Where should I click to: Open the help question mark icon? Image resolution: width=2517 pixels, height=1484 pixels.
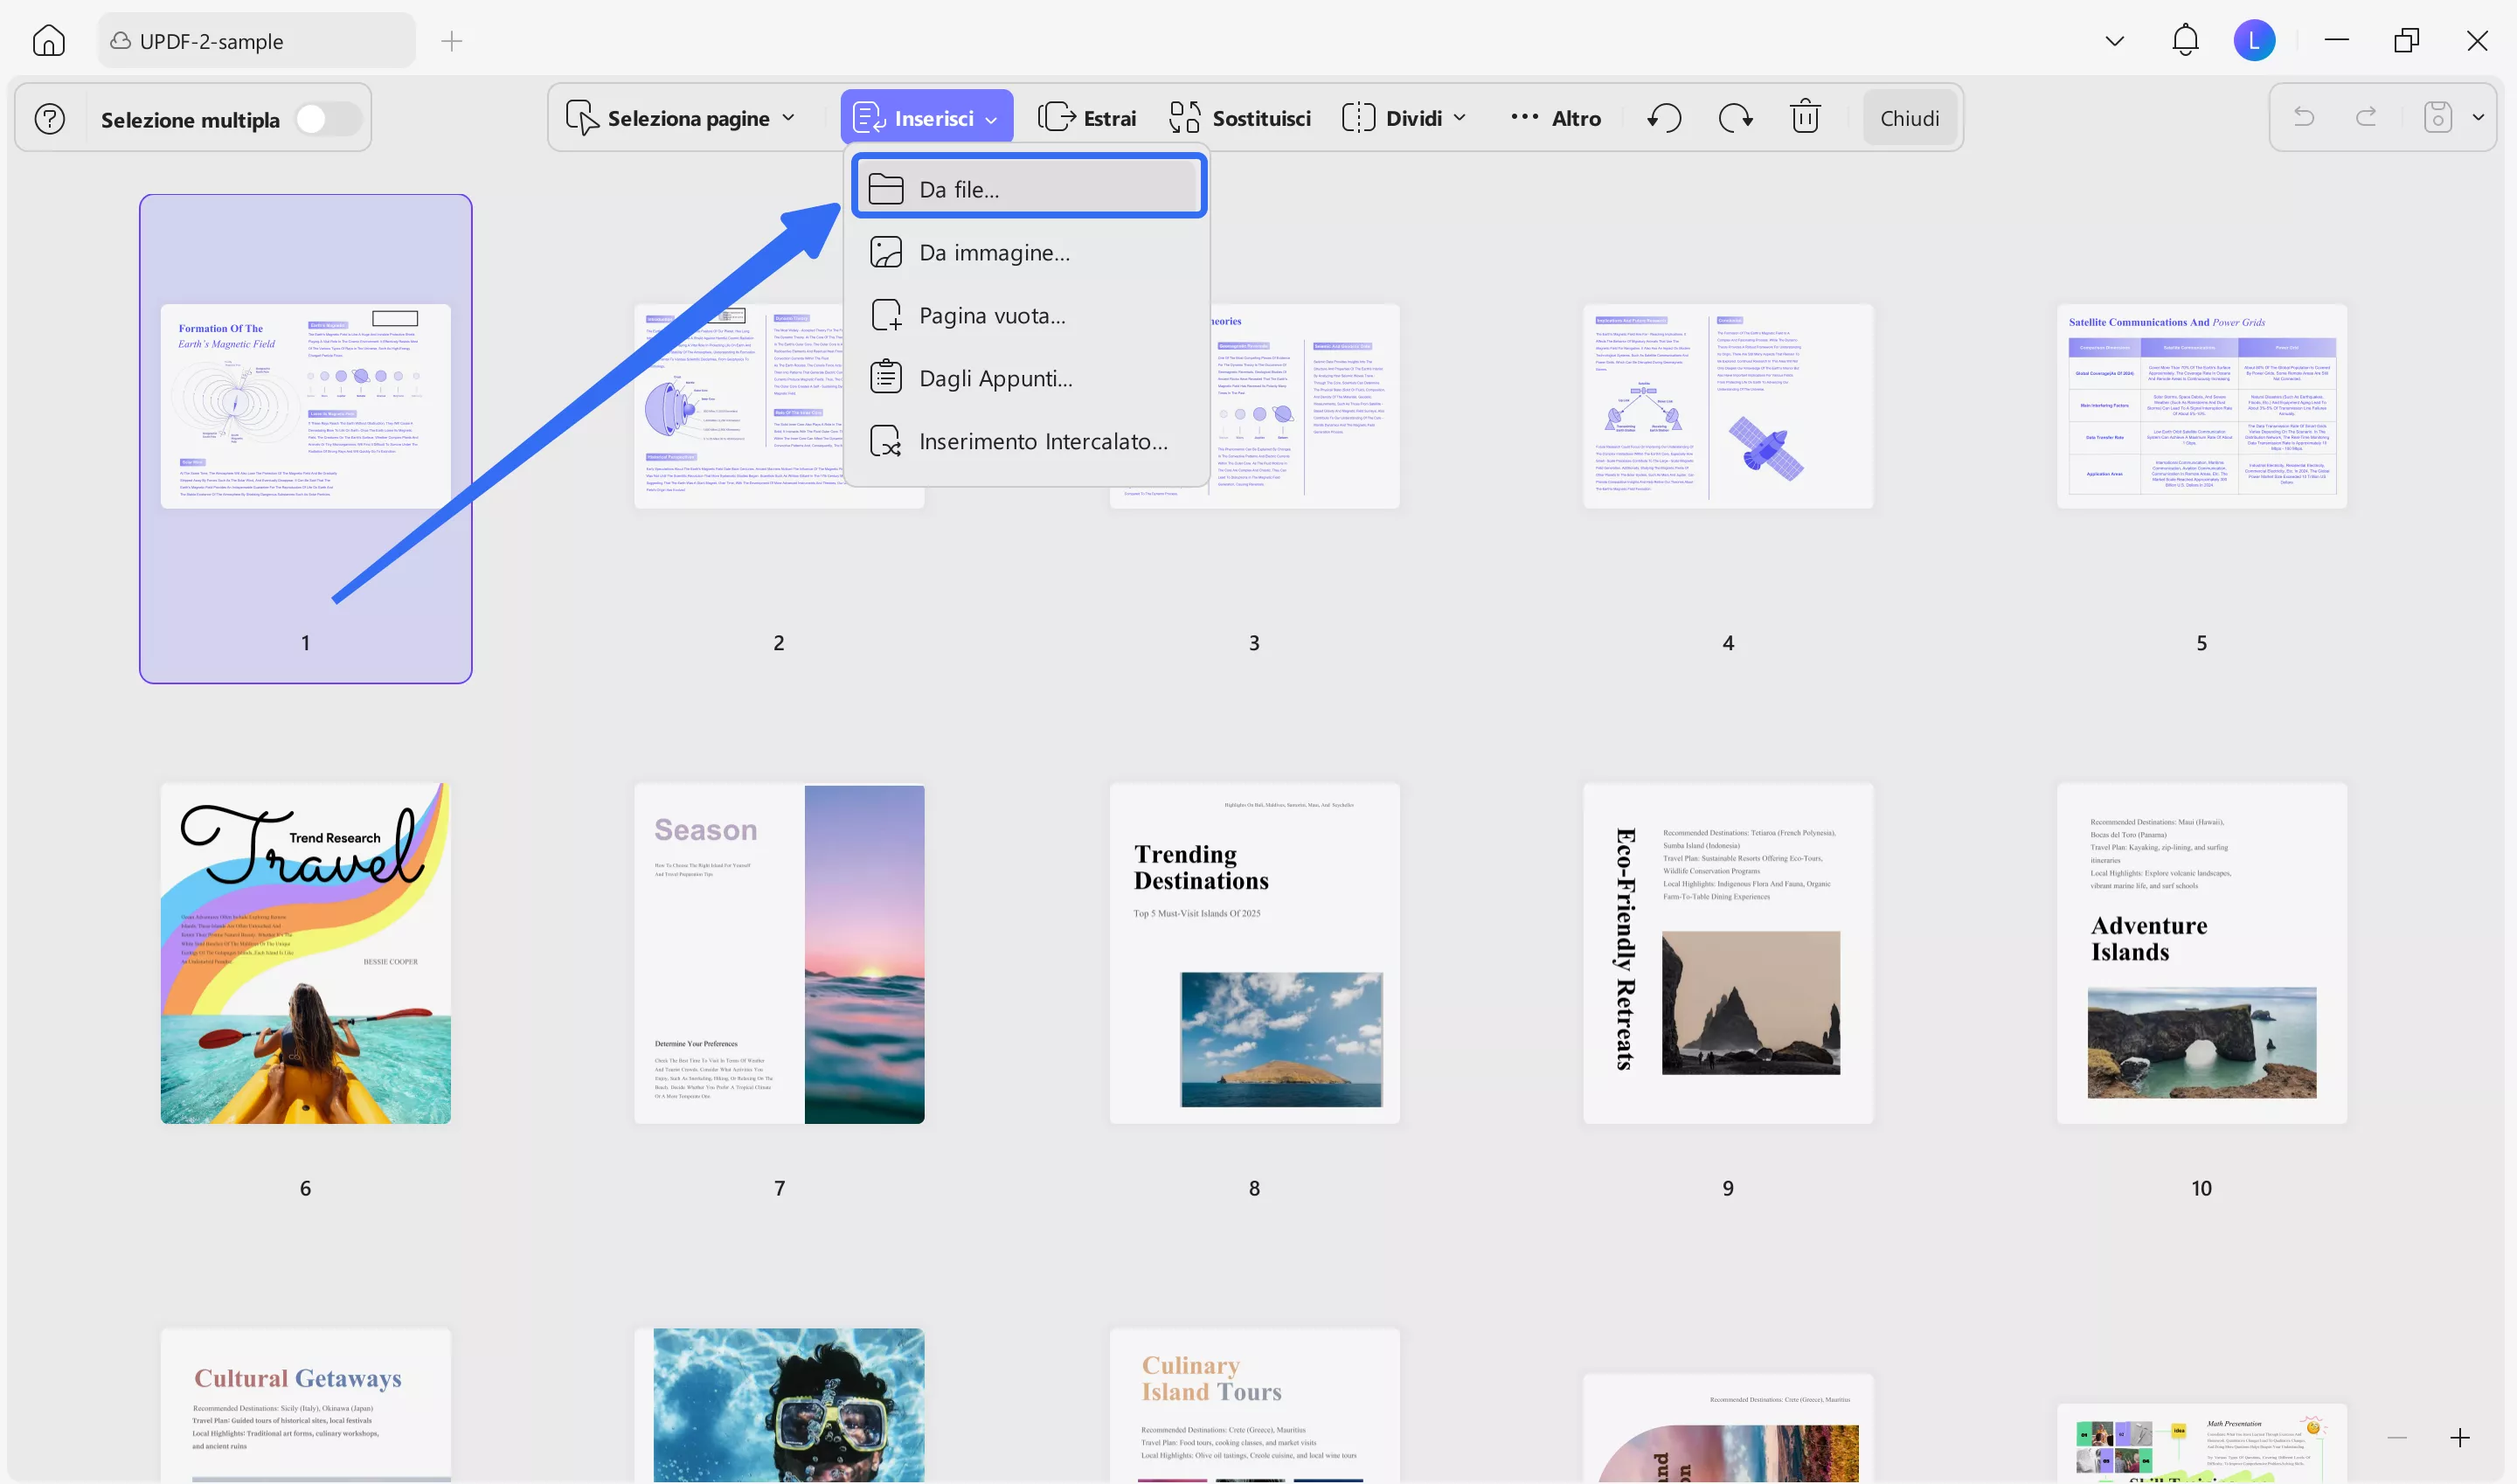(50, 119)
